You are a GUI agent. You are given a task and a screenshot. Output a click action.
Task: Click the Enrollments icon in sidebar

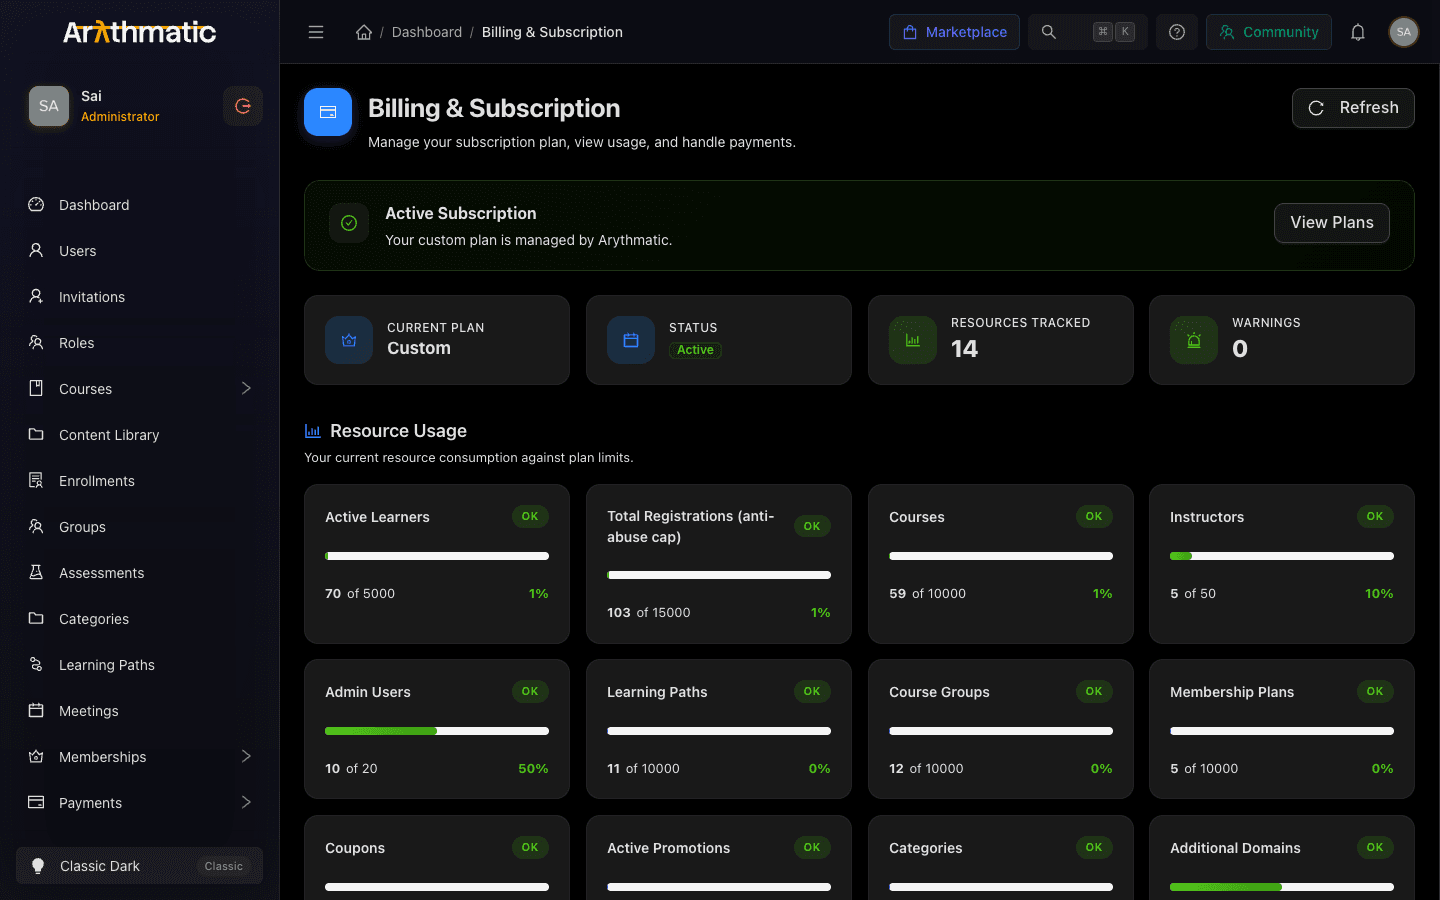click(36, 481)
